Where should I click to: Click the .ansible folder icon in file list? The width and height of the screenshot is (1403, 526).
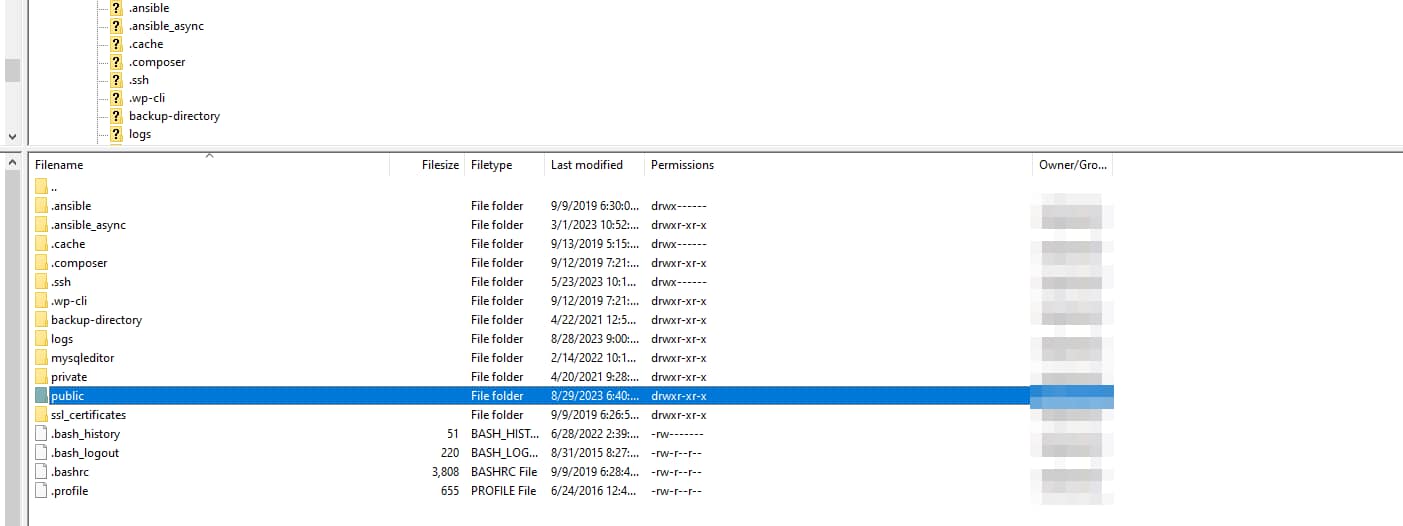point(41,206)
